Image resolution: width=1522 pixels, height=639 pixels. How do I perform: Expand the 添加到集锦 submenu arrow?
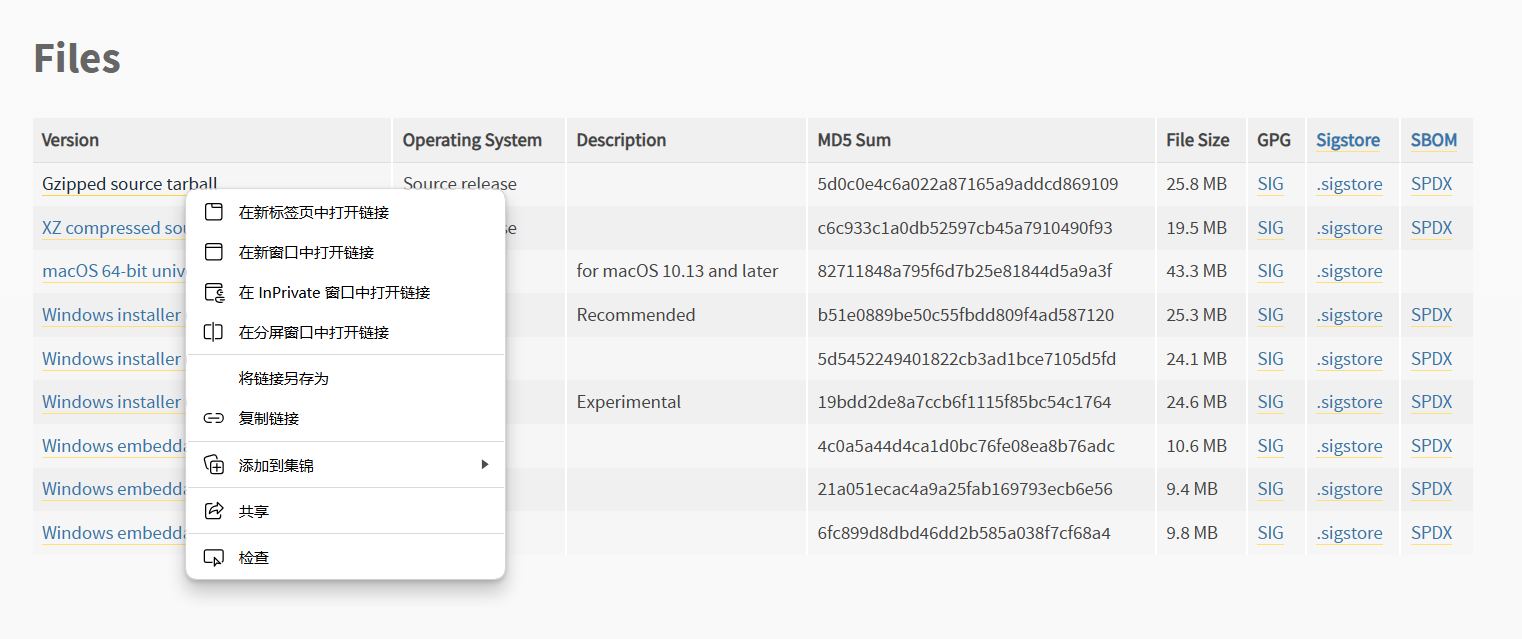485,464
